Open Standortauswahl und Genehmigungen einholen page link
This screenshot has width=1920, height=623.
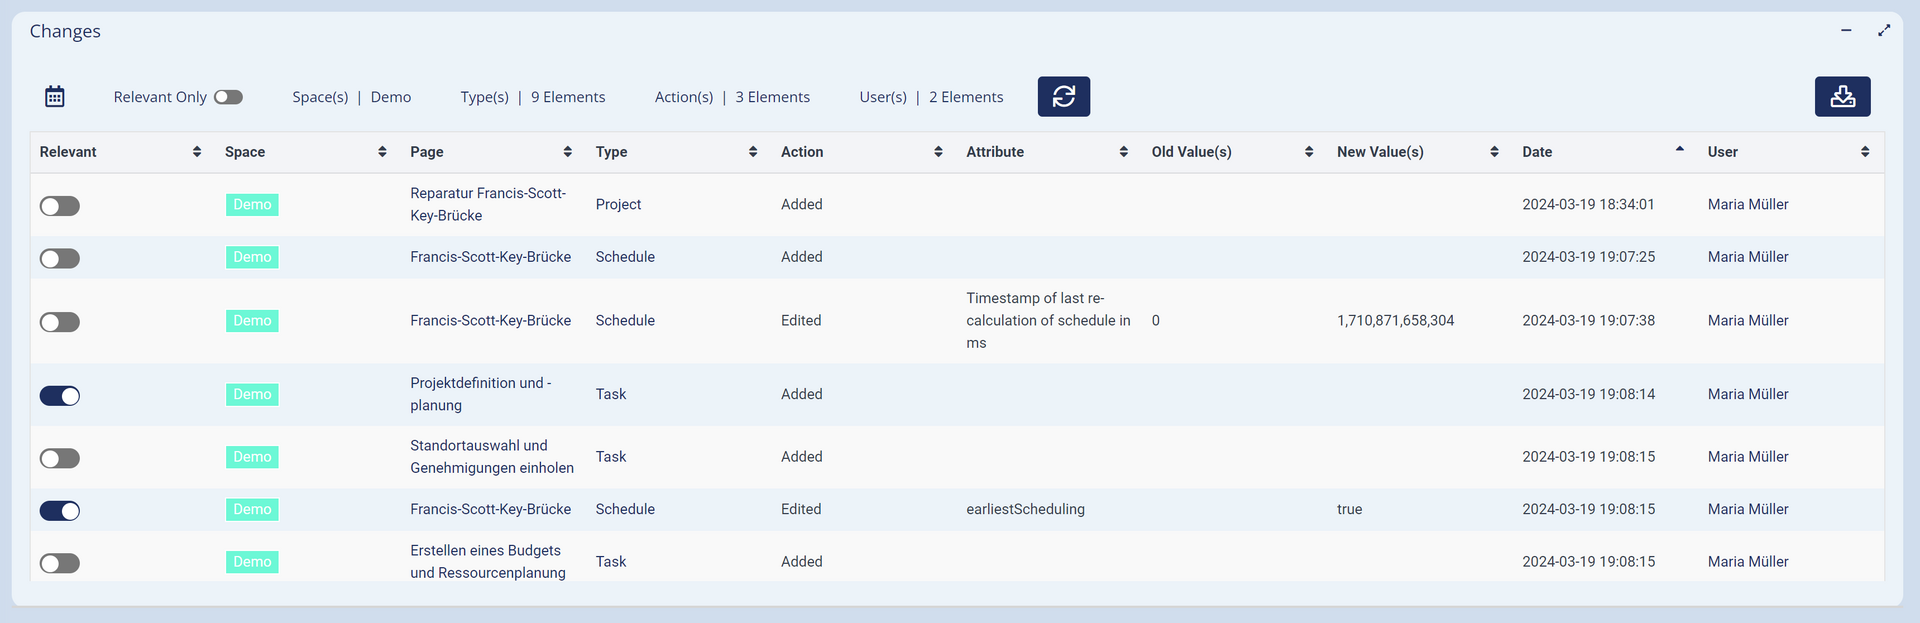pyautogui.click(x=491, y=457)
